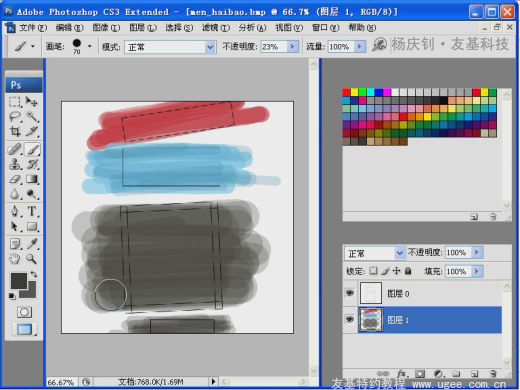
Task: Select the Zoom tool
Action: tap(32, 259)
